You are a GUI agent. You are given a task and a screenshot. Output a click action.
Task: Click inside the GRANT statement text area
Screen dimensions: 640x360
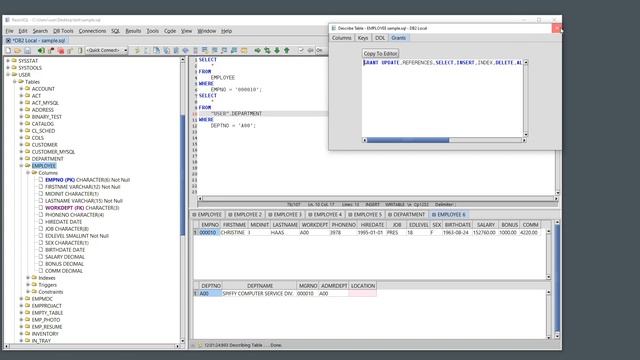point(442,98)
